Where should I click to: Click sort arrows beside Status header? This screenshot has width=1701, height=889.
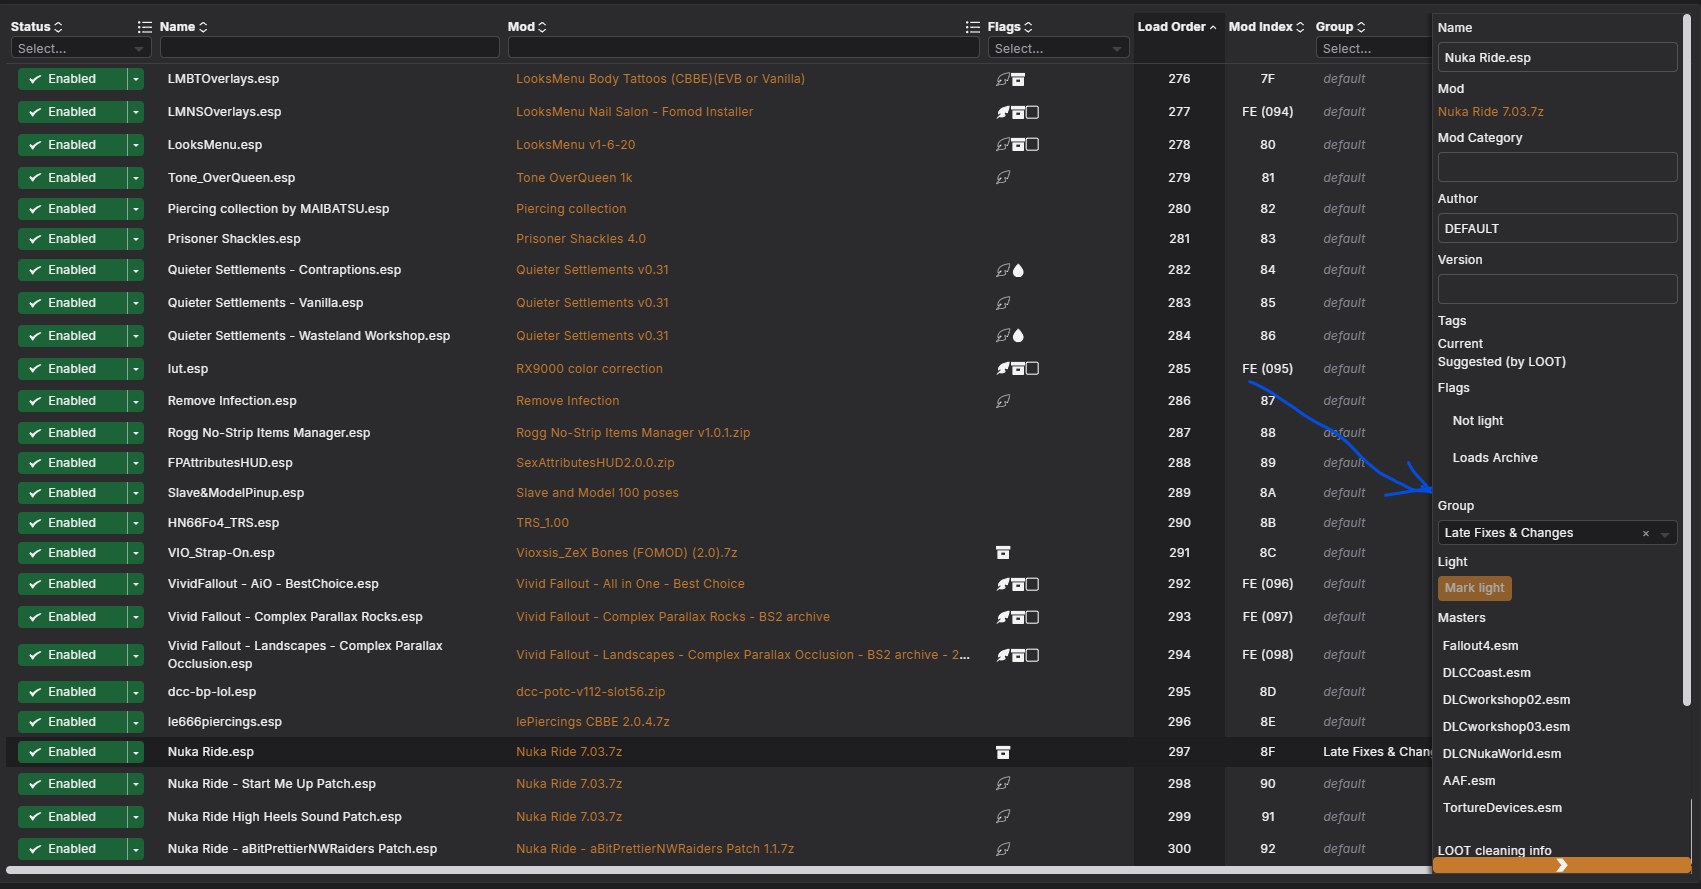pos(58,27)
